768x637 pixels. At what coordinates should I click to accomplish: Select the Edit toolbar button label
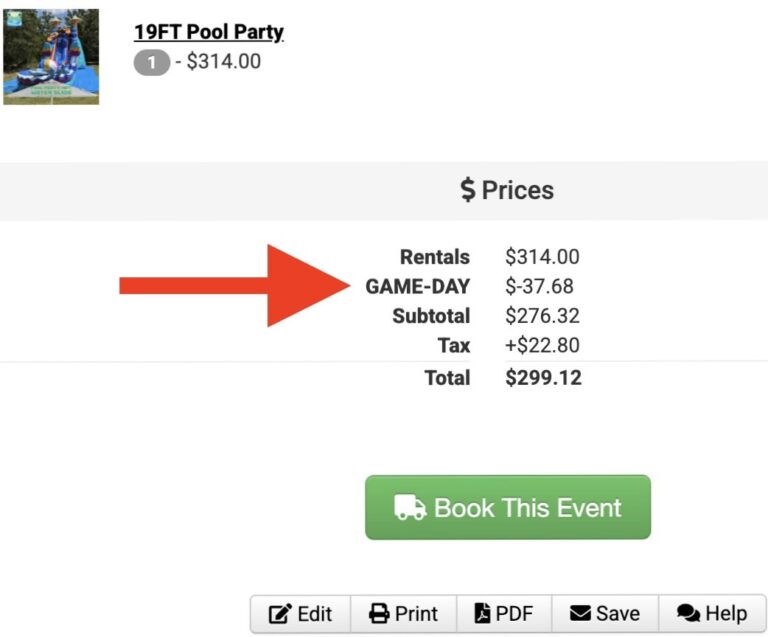(314, 613)
